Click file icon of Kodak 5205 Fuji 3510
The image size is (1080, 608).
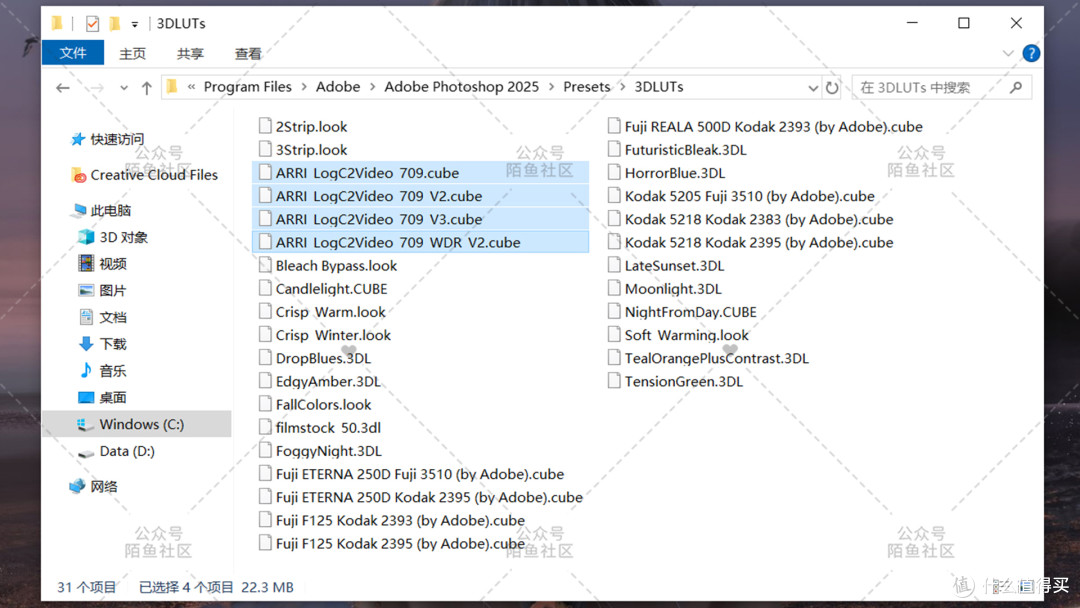614,196
